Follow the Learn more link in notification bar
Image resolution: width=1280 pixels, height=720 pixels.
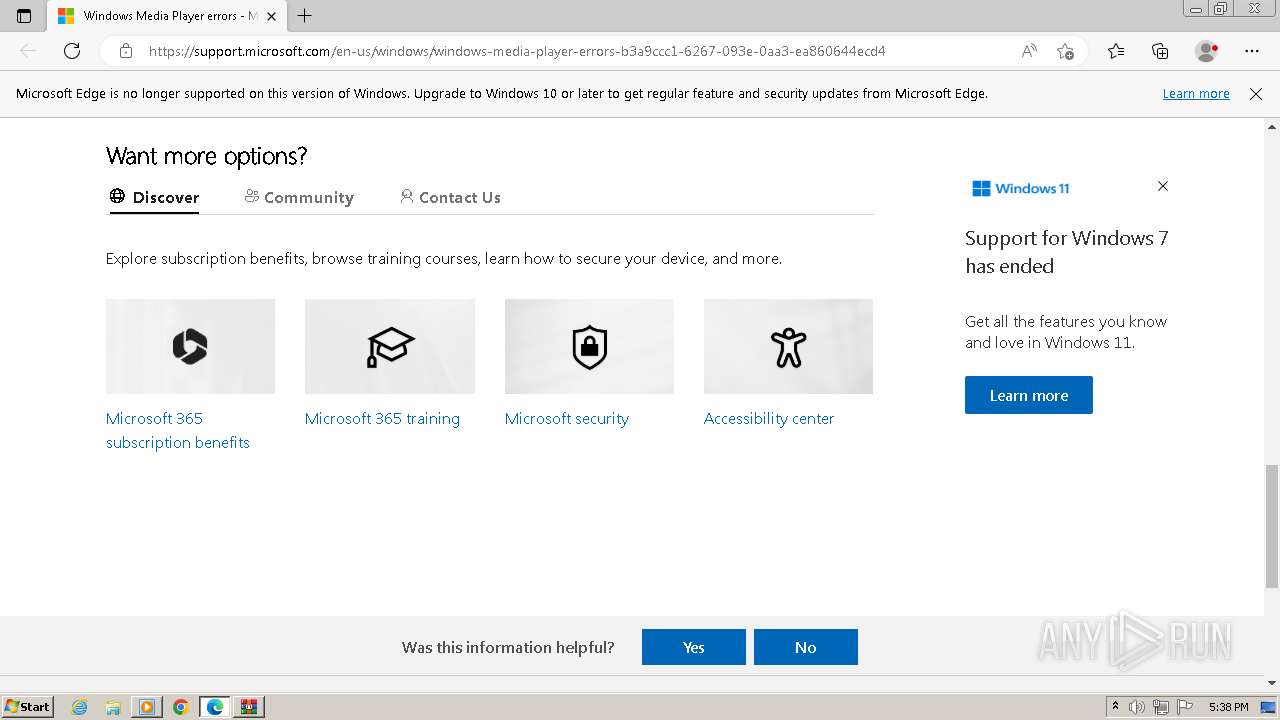click(x=1196, y=93)
